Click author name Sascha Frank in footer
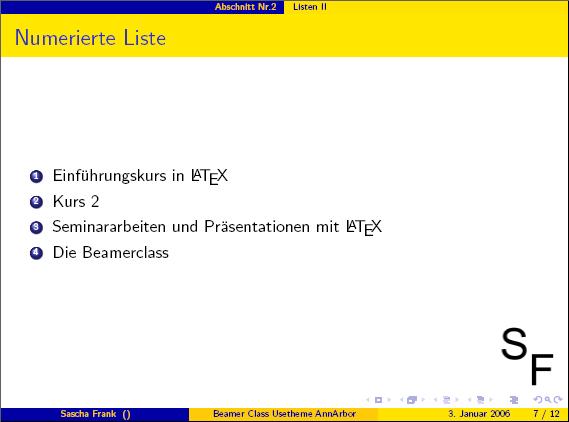569x422 pixels. [x=88, y=414]
